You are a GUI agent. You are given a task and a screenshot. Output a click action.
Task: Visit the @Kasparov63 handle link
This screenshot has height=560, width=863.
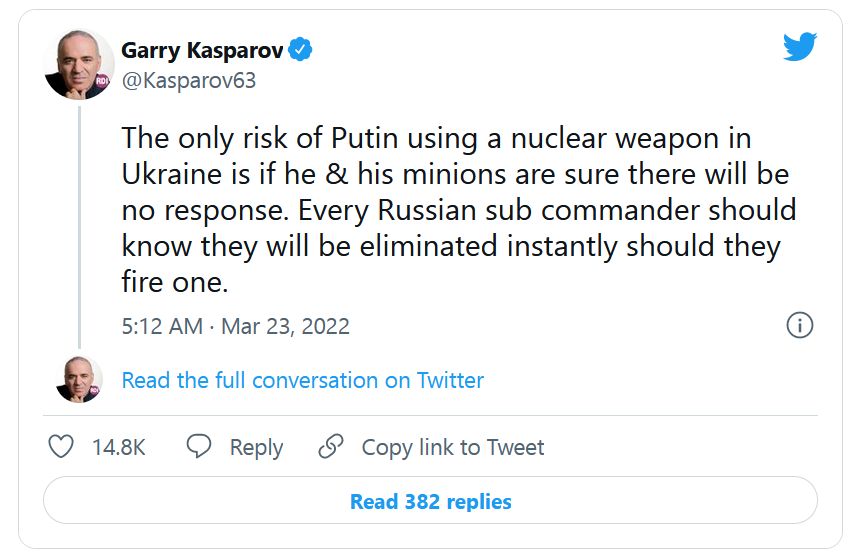coord(188,80)
